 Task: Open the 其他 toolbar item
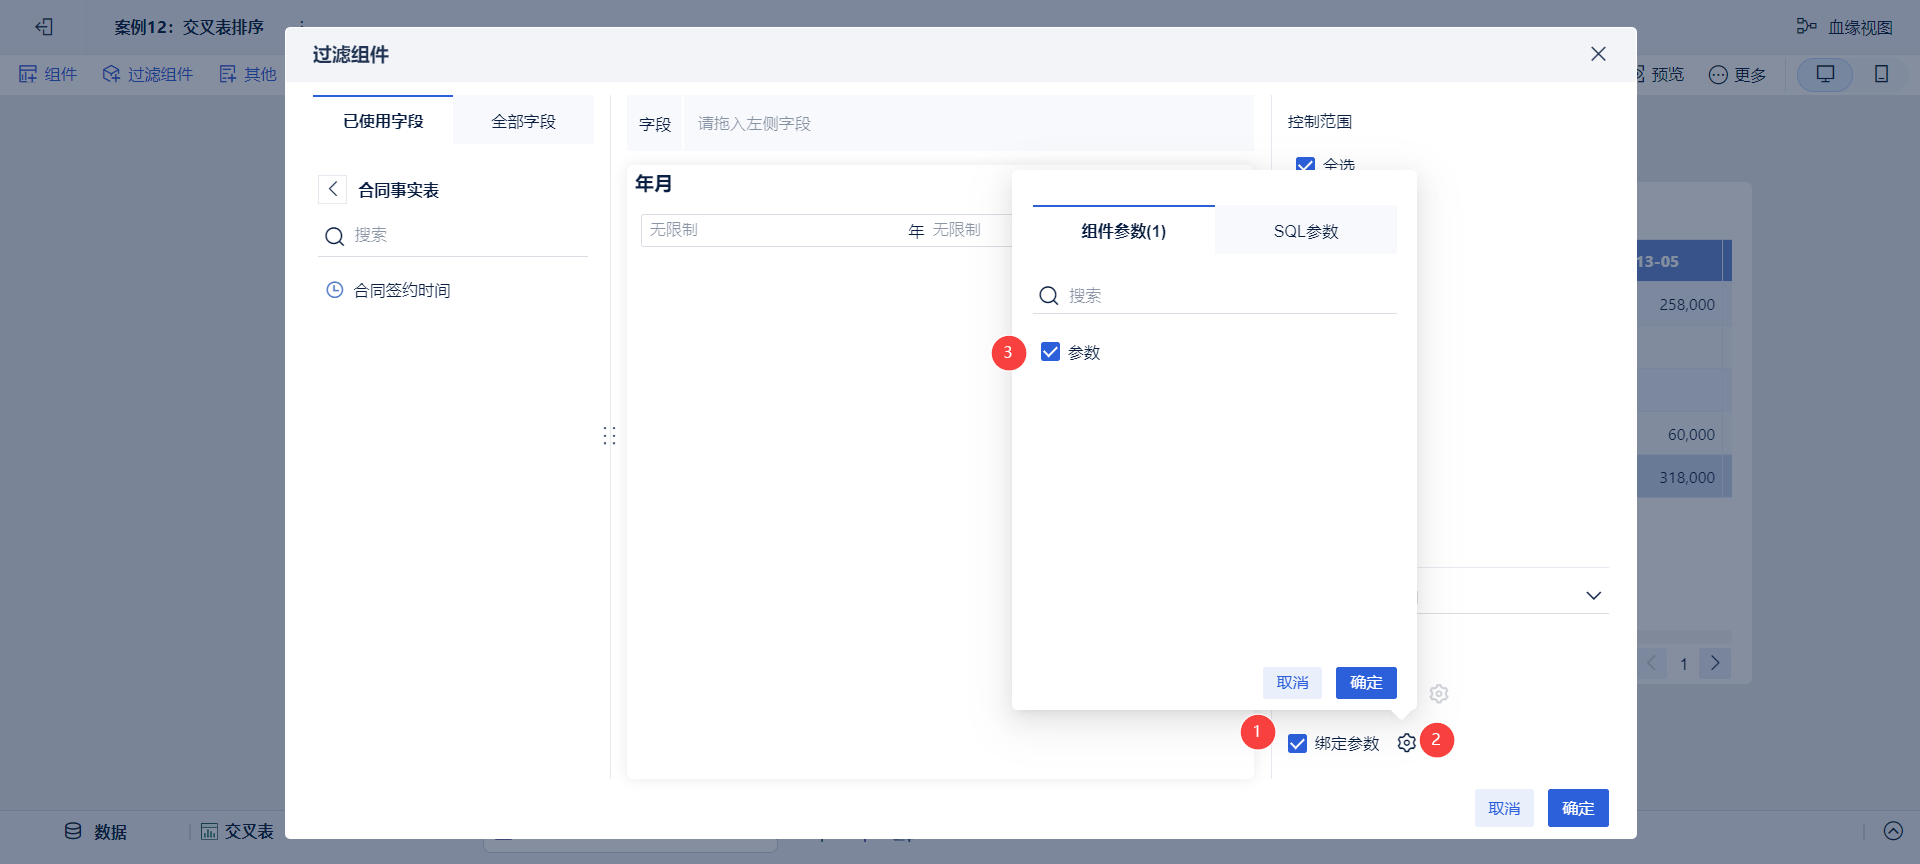248,74
